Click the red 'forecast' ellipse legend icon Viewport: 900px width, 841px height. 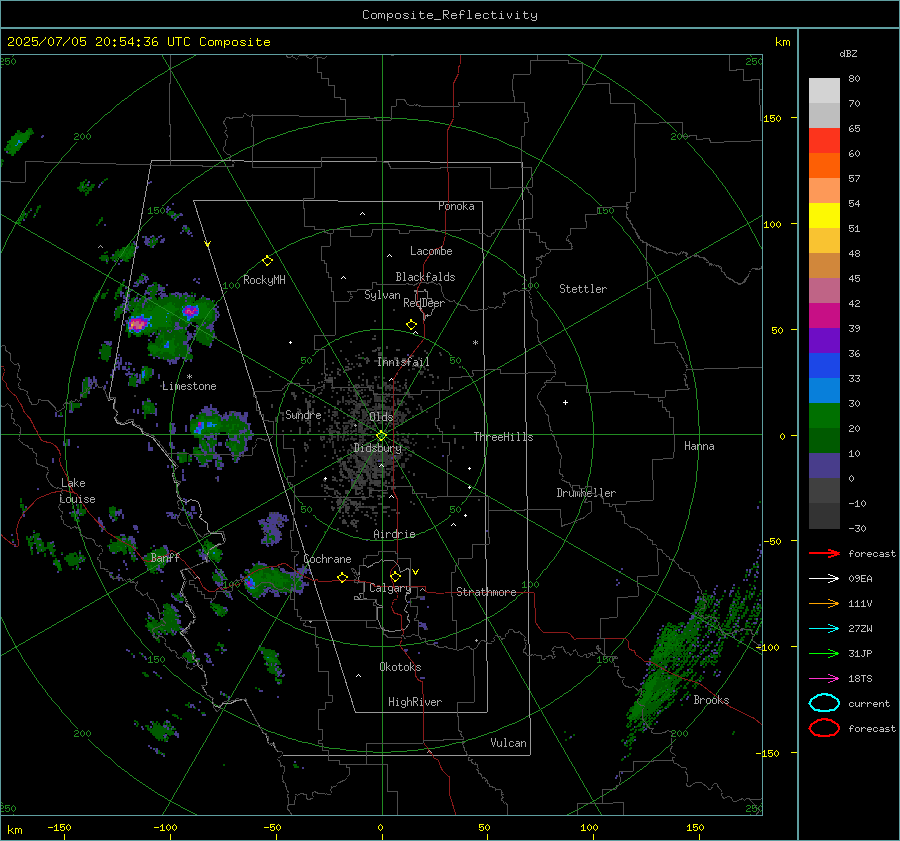click(x=824, y=728)
